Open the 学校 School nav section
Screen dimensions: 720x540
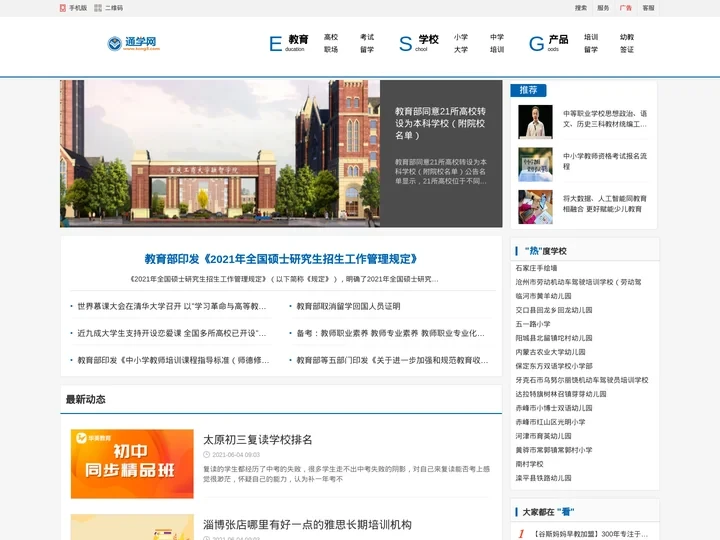click(419, 43)
